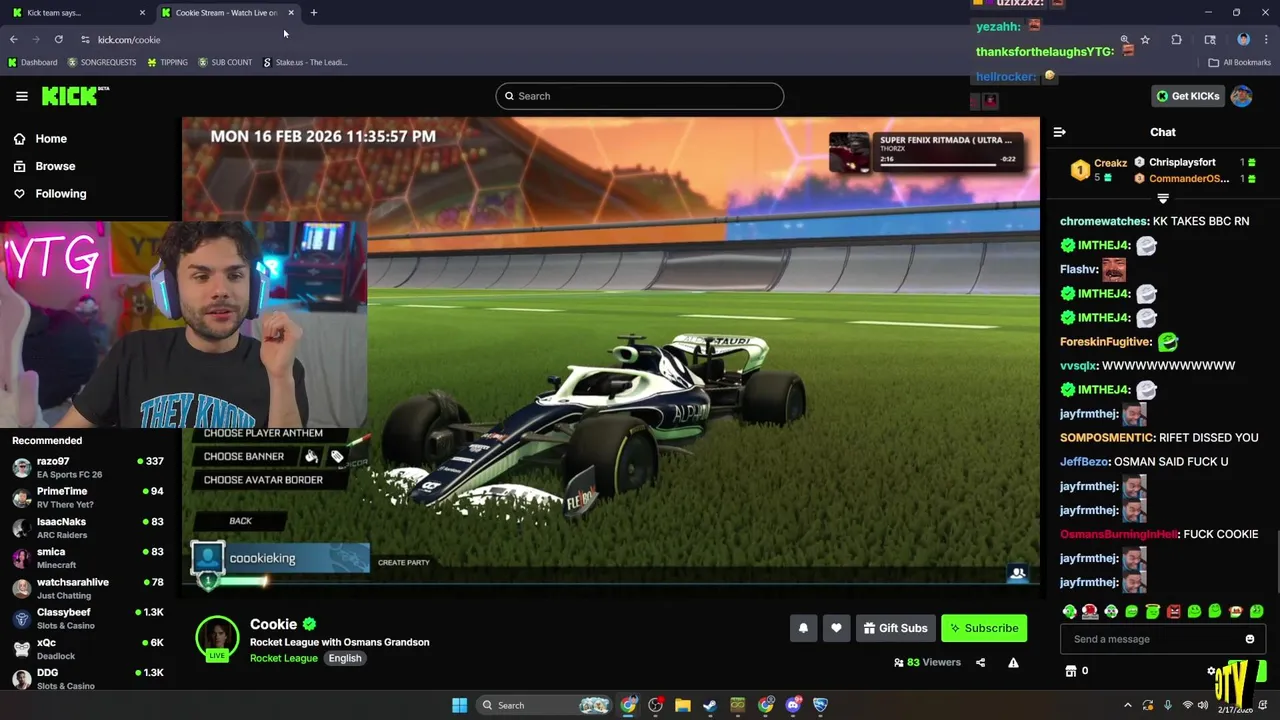
Task: Collapse the chat panel with arrow icon
Action: [1059, 132]
